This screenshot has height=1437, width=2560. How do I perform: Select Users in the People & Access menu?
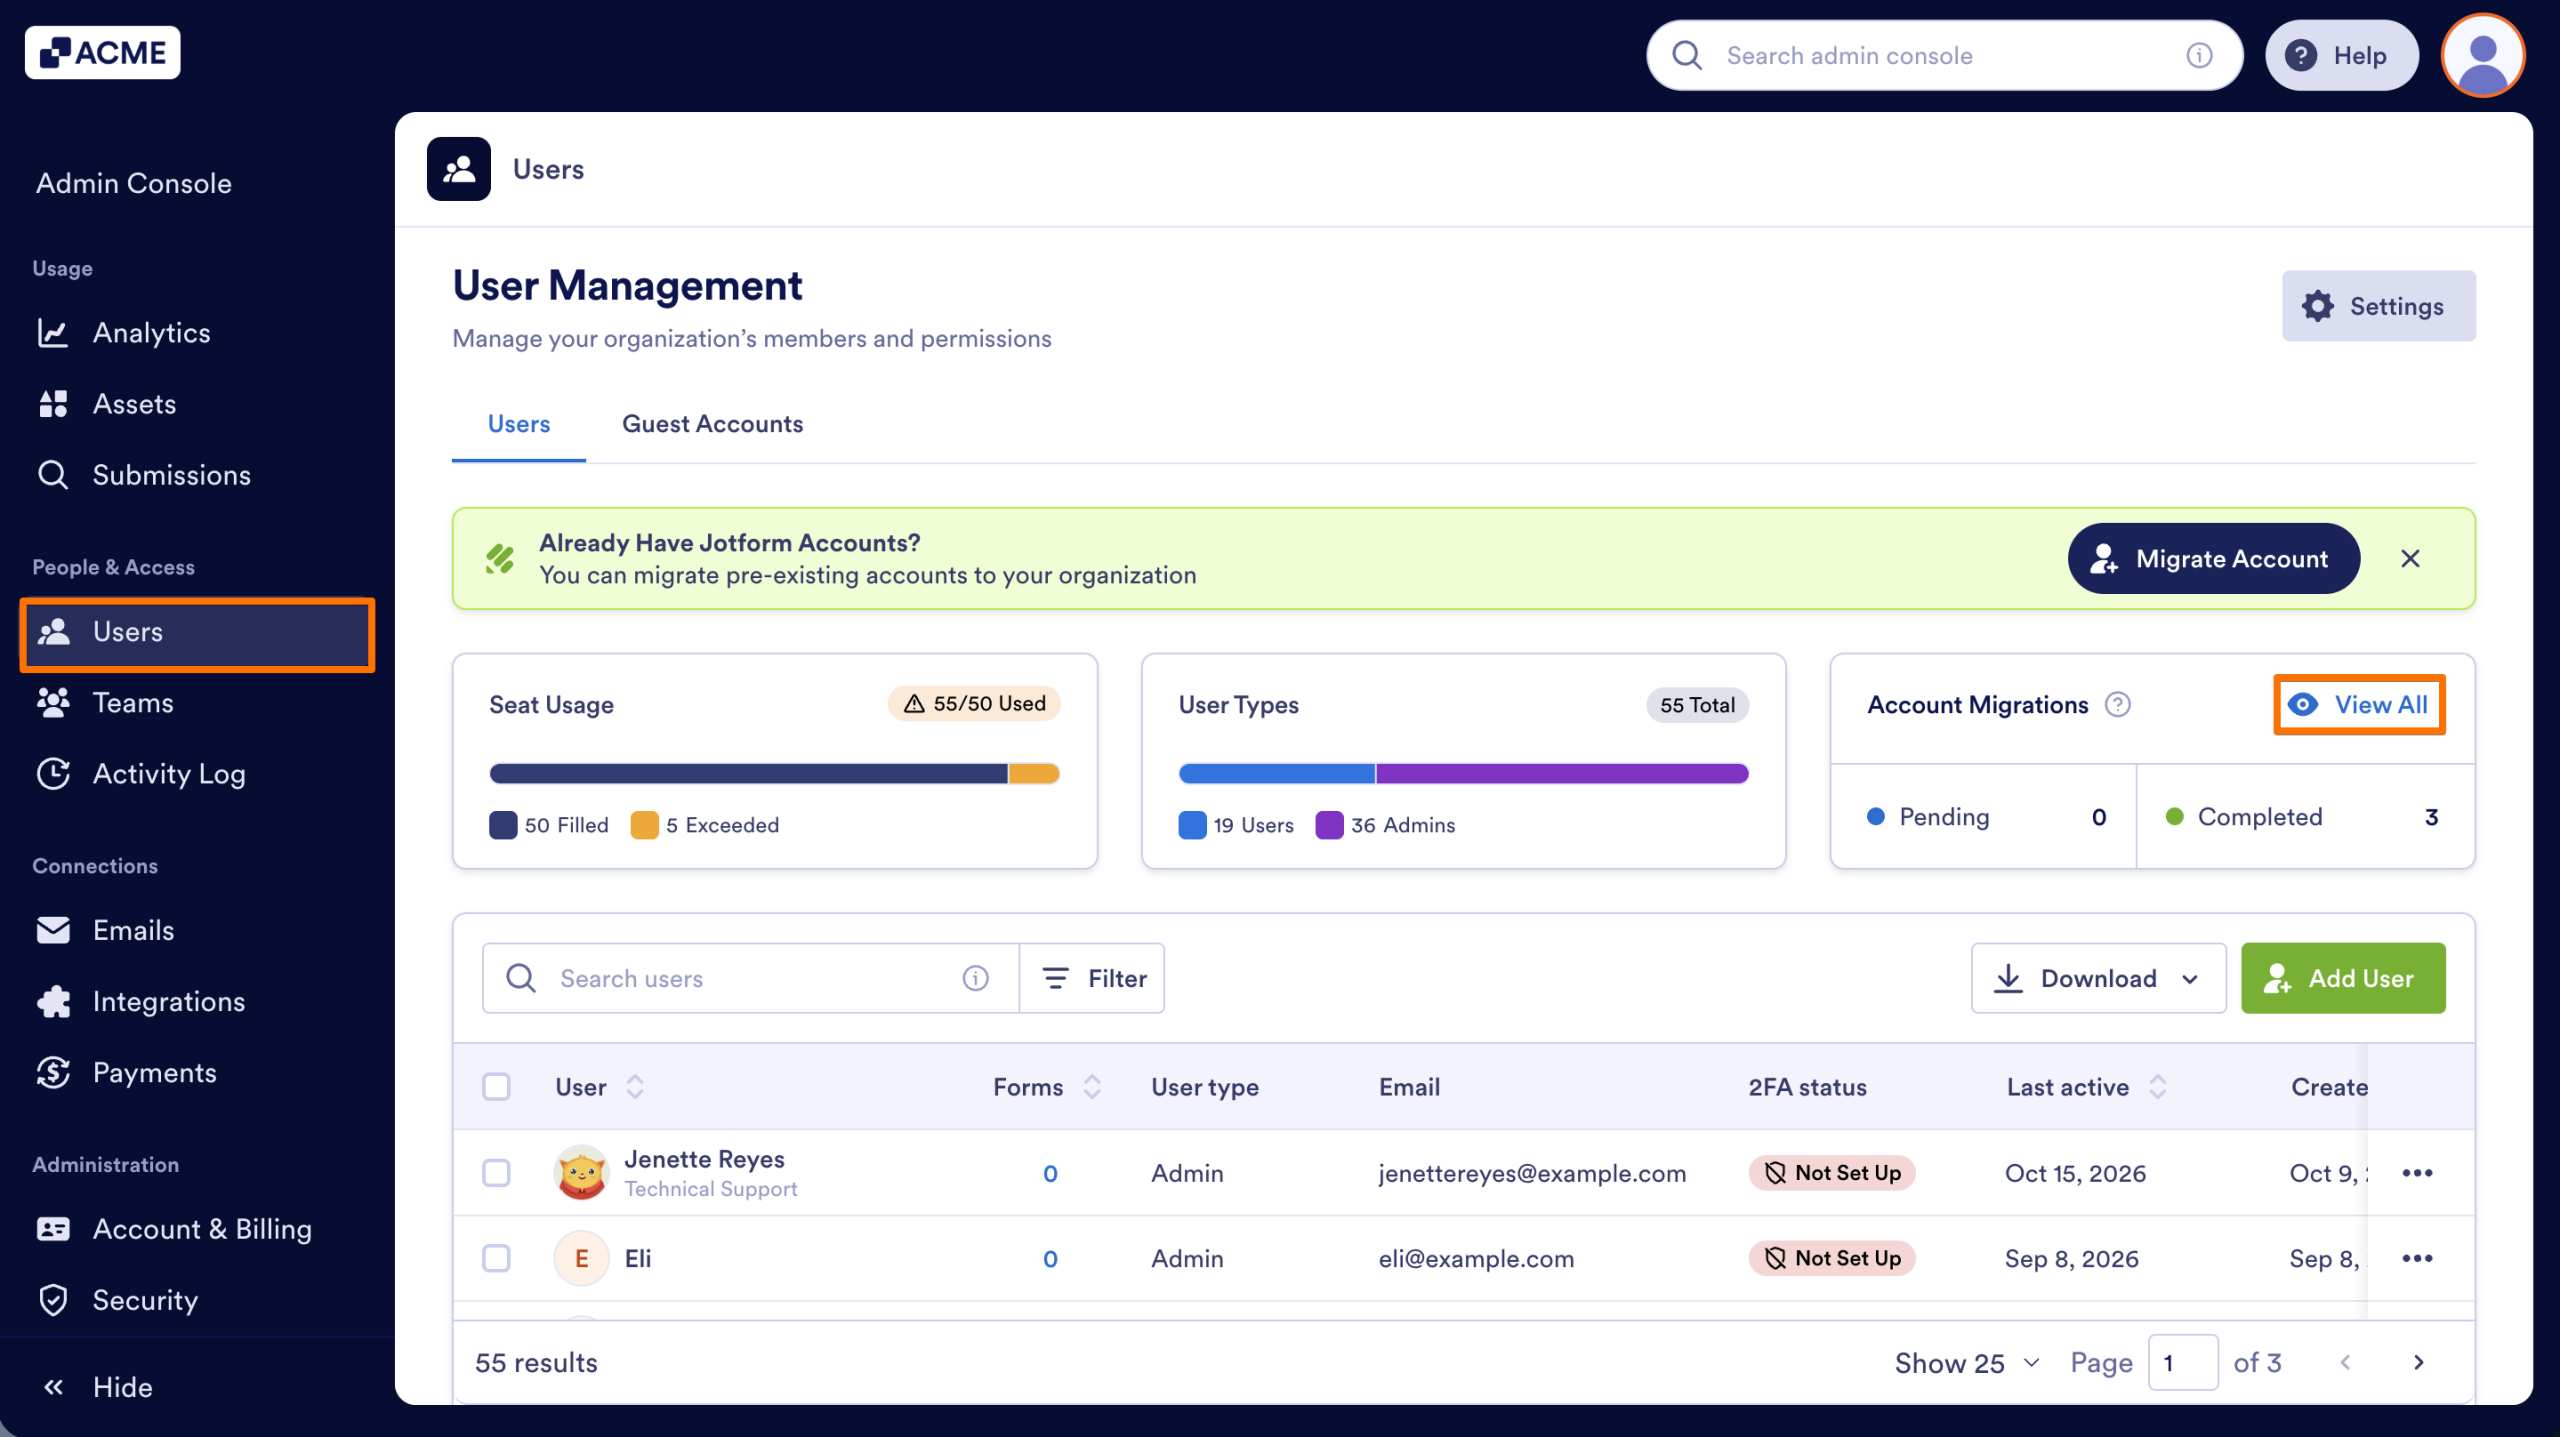pyautogui.click(x=197, y=632)
